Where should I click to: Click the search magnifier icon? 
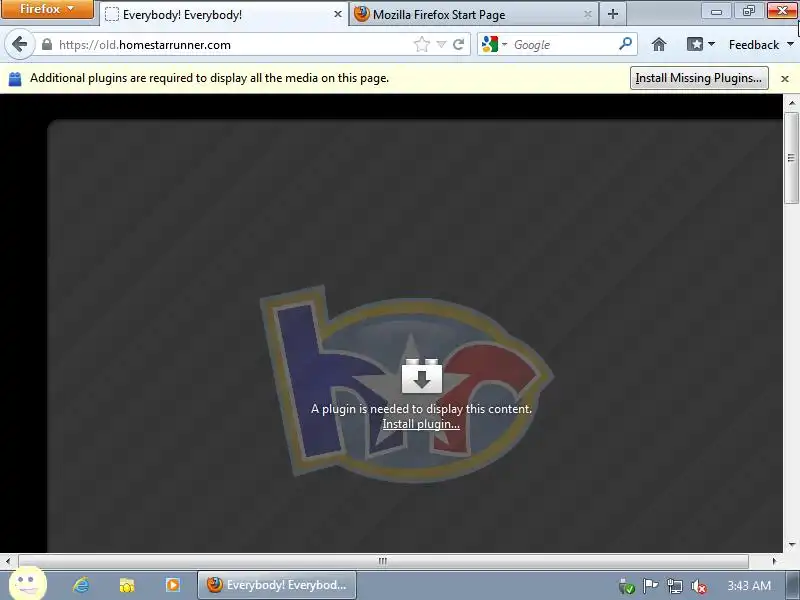pyautogui.click(x=625, y=44)
